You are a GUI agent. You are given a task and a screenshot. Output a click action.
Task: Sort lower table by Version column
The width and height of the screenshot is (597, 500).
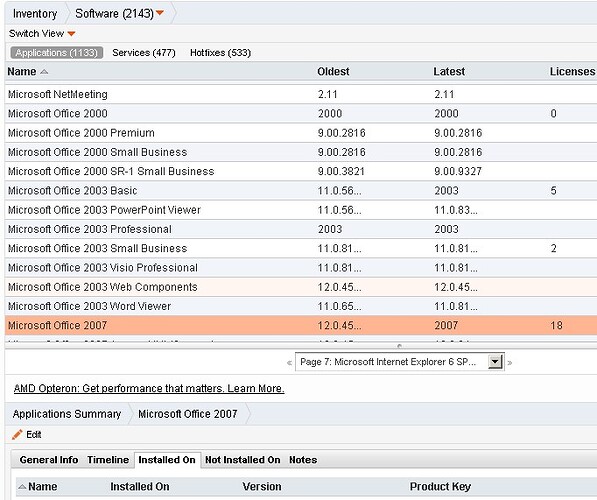[262, 487]
